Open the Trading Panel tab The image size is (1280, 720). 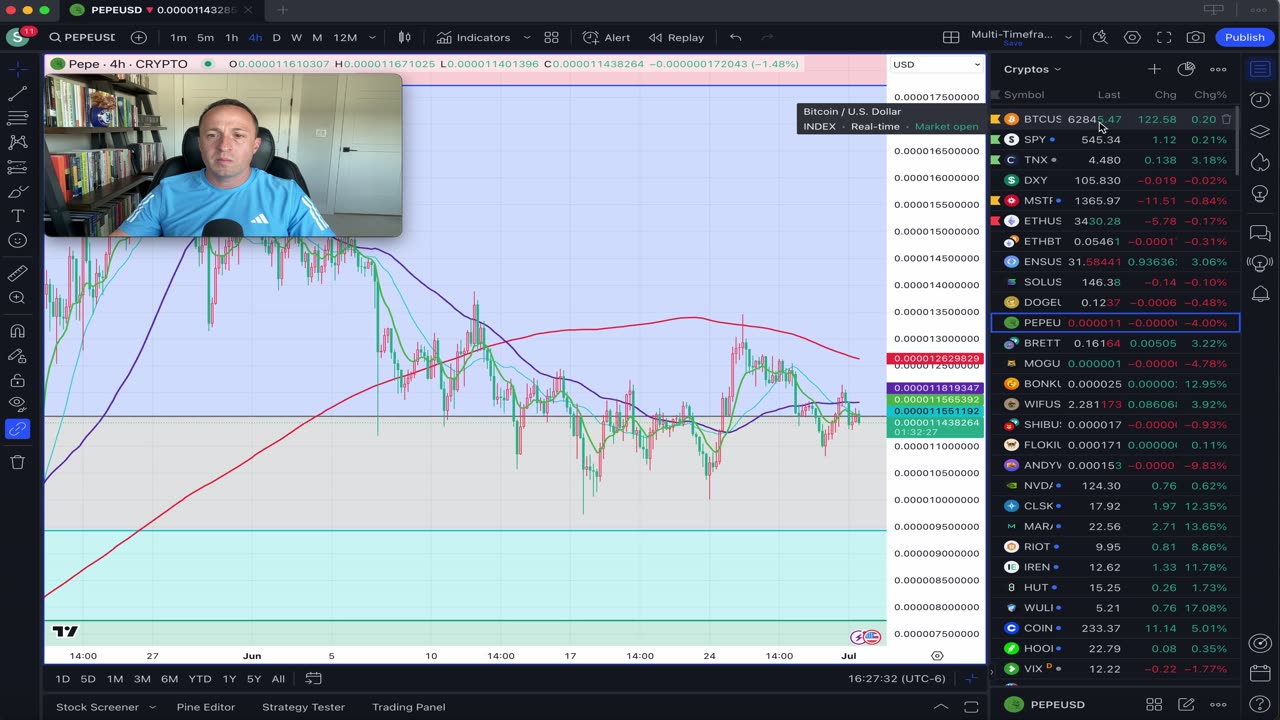click(x=408, y=707)
